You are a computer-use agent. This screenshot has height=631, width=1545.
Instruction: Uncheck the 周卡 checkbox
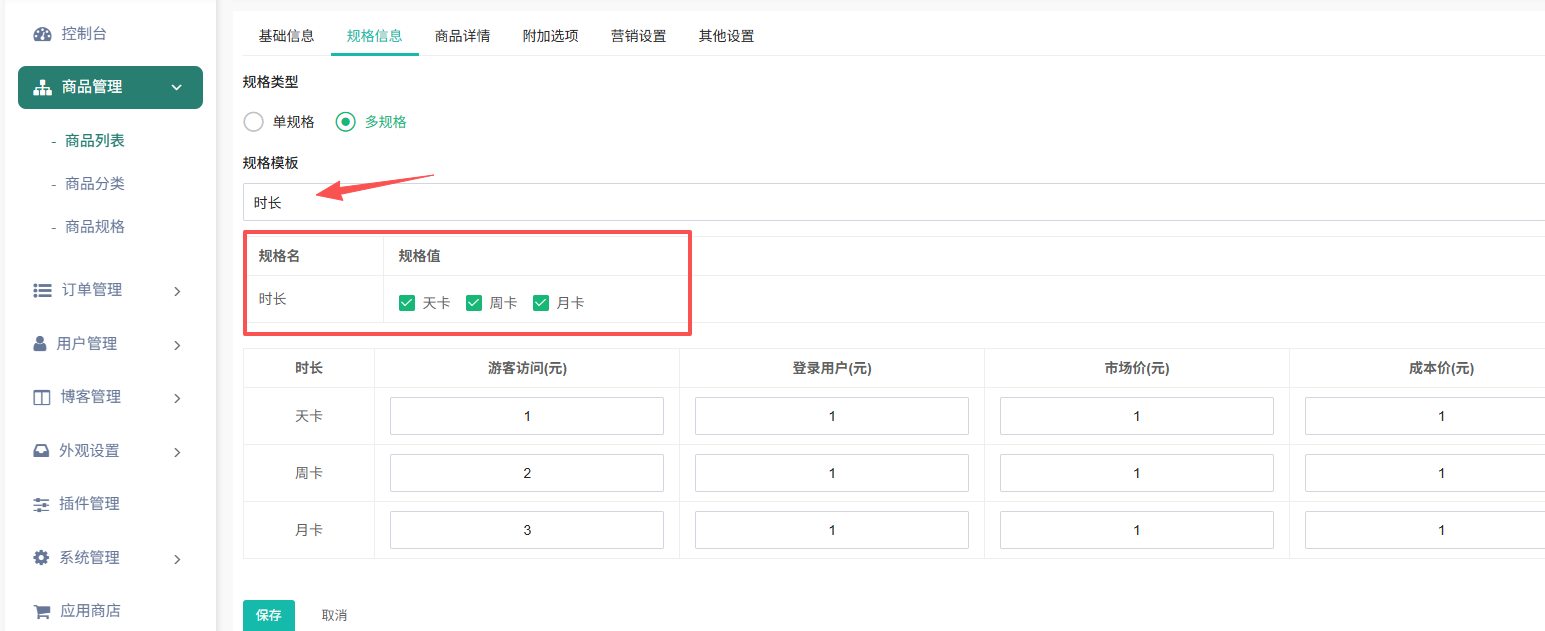tap(474, 303)
